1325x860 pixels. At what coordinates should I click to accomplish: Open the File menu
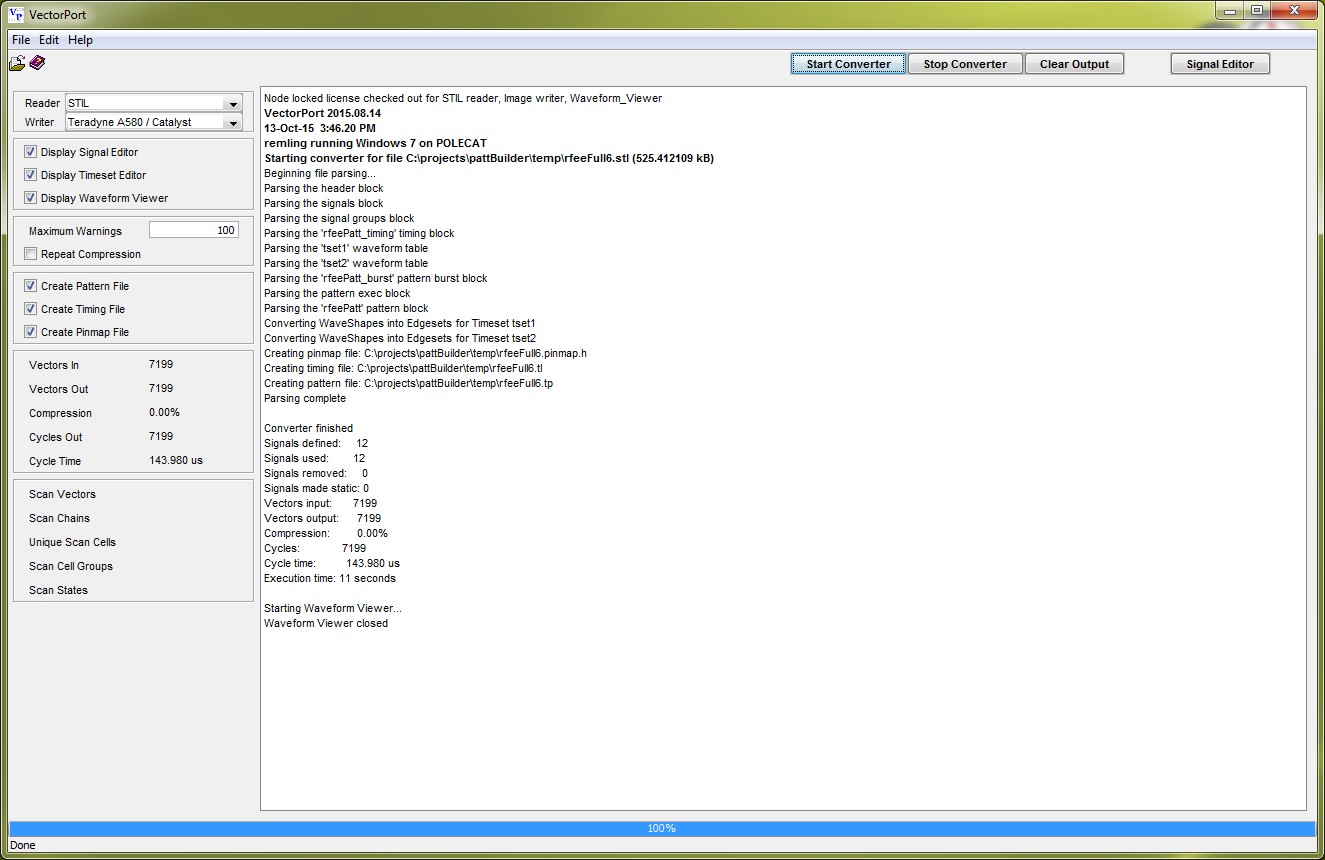[21, 40]
